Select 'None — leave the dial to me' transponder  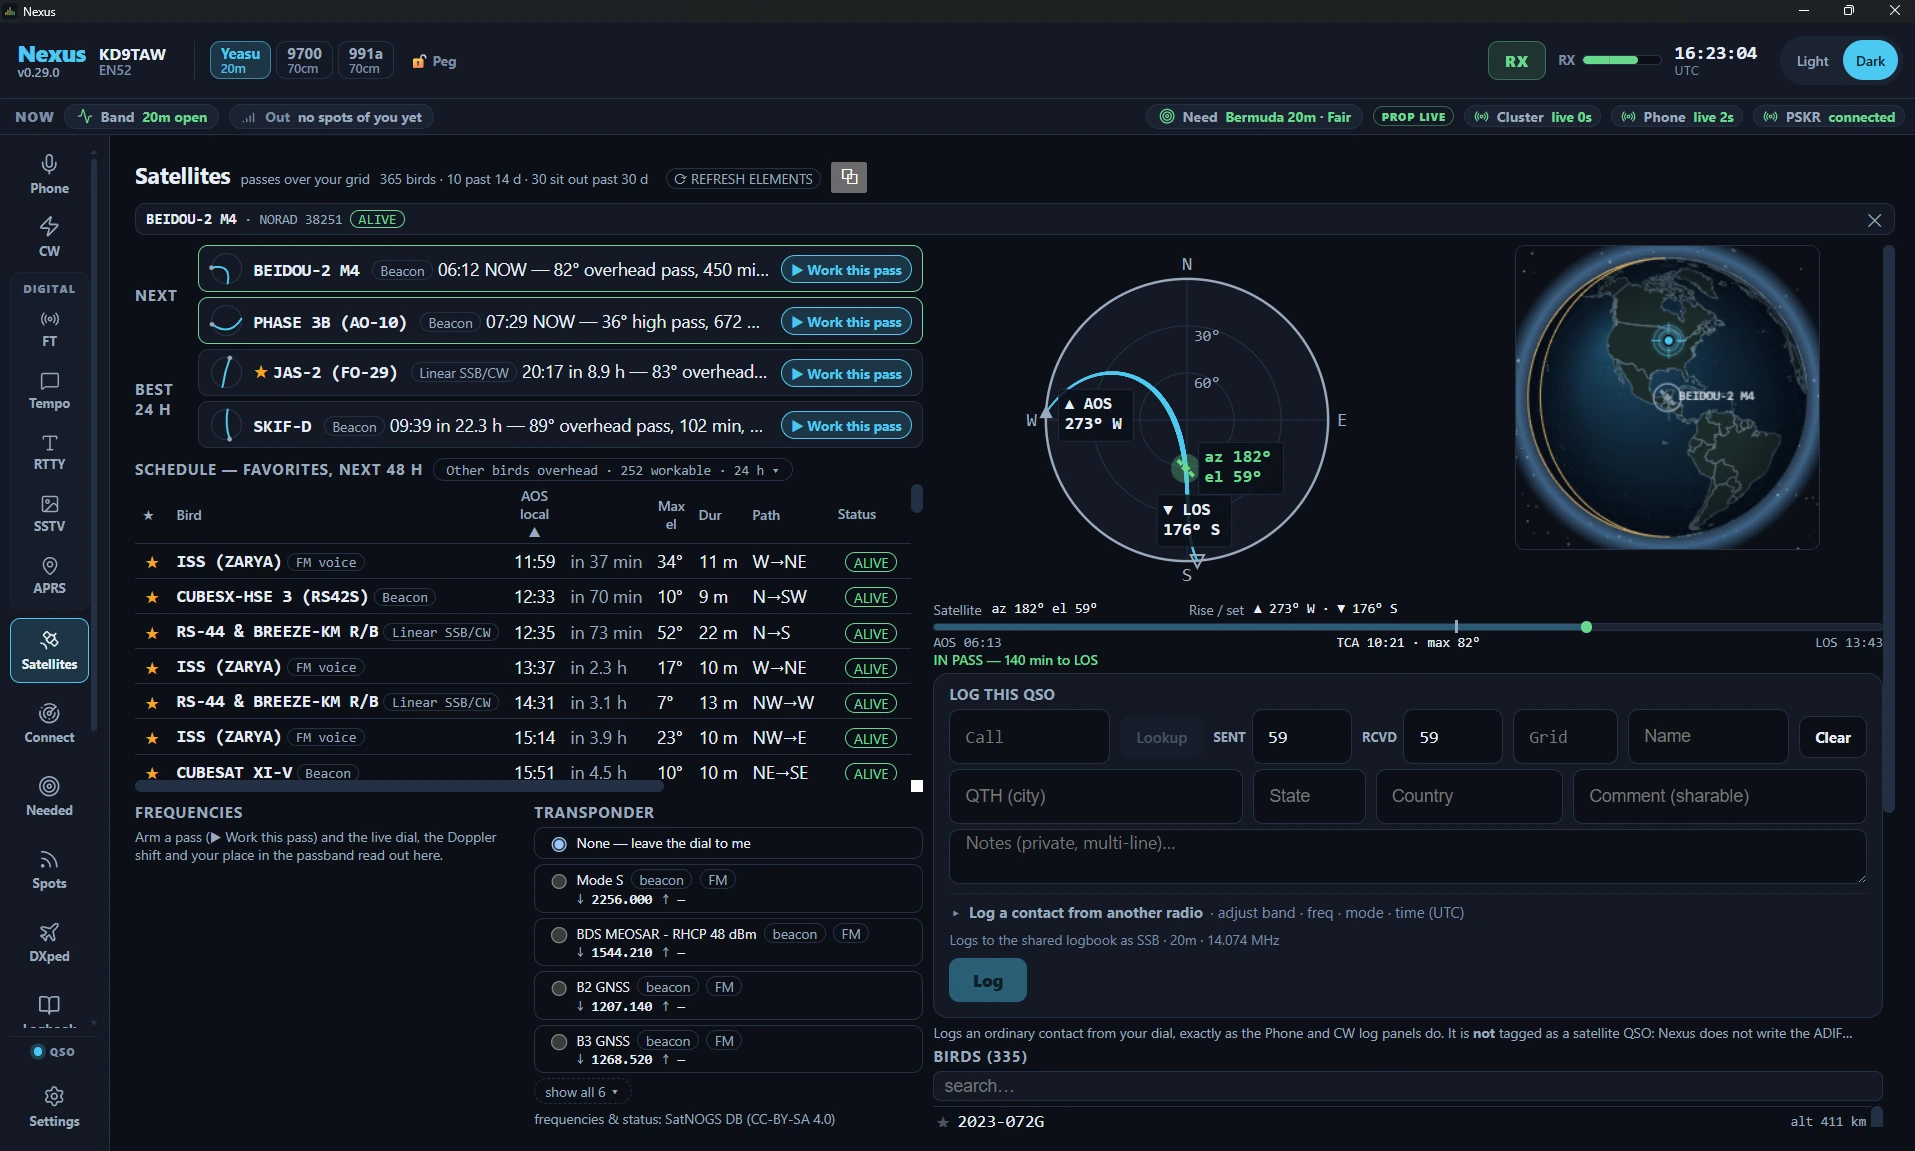point(728,844)
